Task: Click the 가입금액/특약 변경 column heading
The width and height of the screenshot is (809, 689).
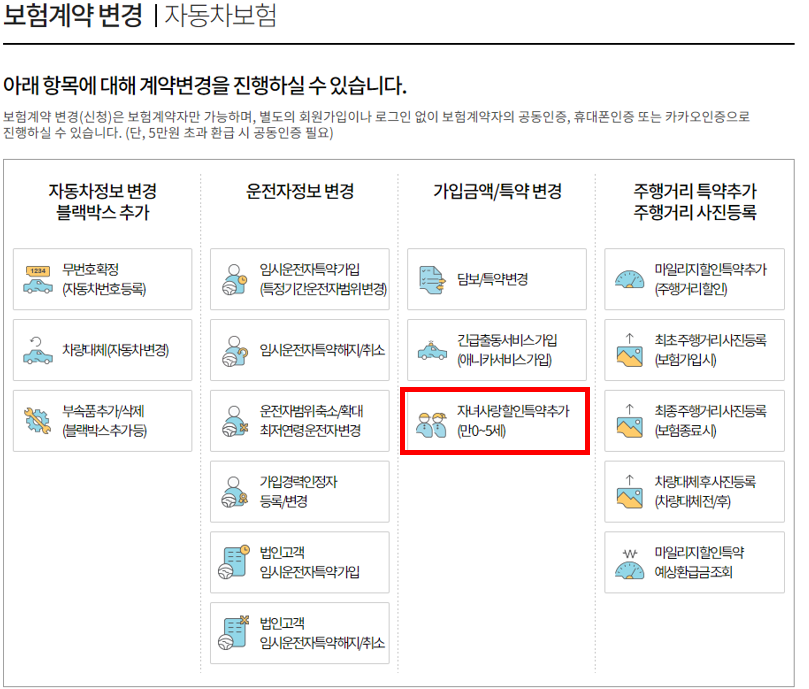Action: pyautogui.click(x=497, y=191)
